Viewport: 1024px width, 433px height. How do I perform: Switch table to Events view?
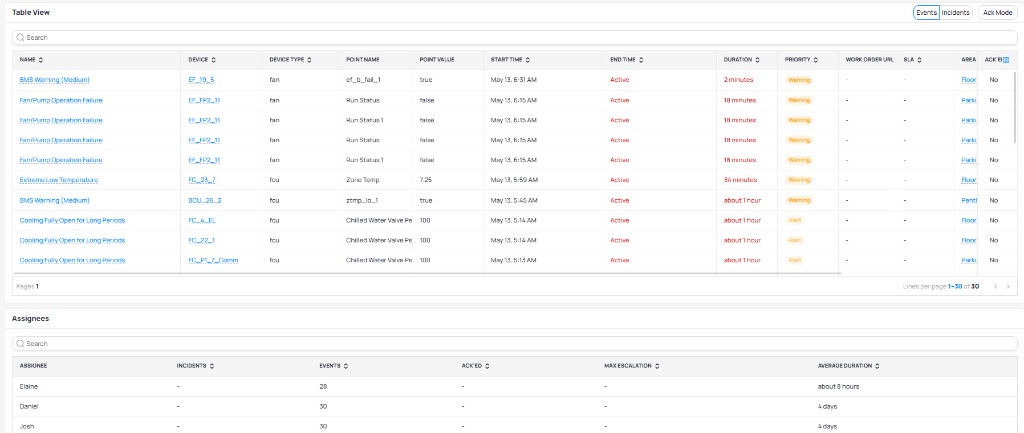point(926,12)
